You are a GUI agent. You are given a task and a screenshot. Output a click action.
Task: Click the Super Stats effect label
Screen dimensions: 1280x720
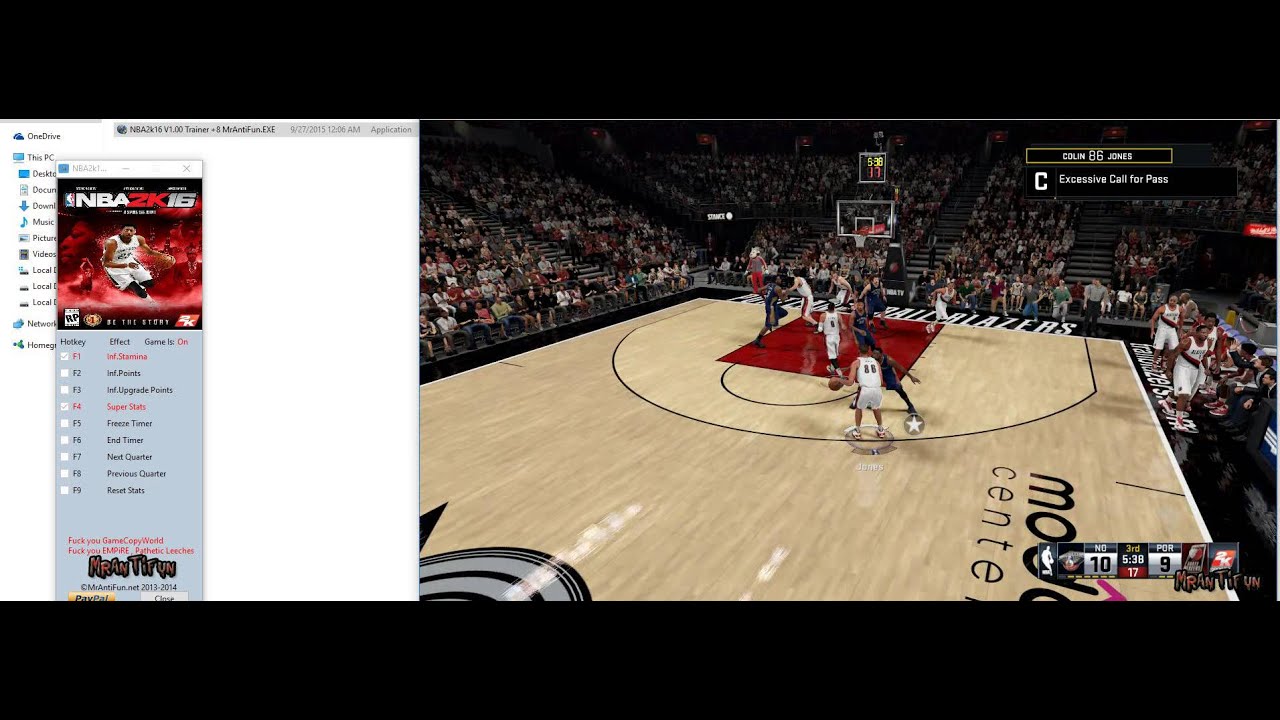pyautogui.click(x=126, y=407)
